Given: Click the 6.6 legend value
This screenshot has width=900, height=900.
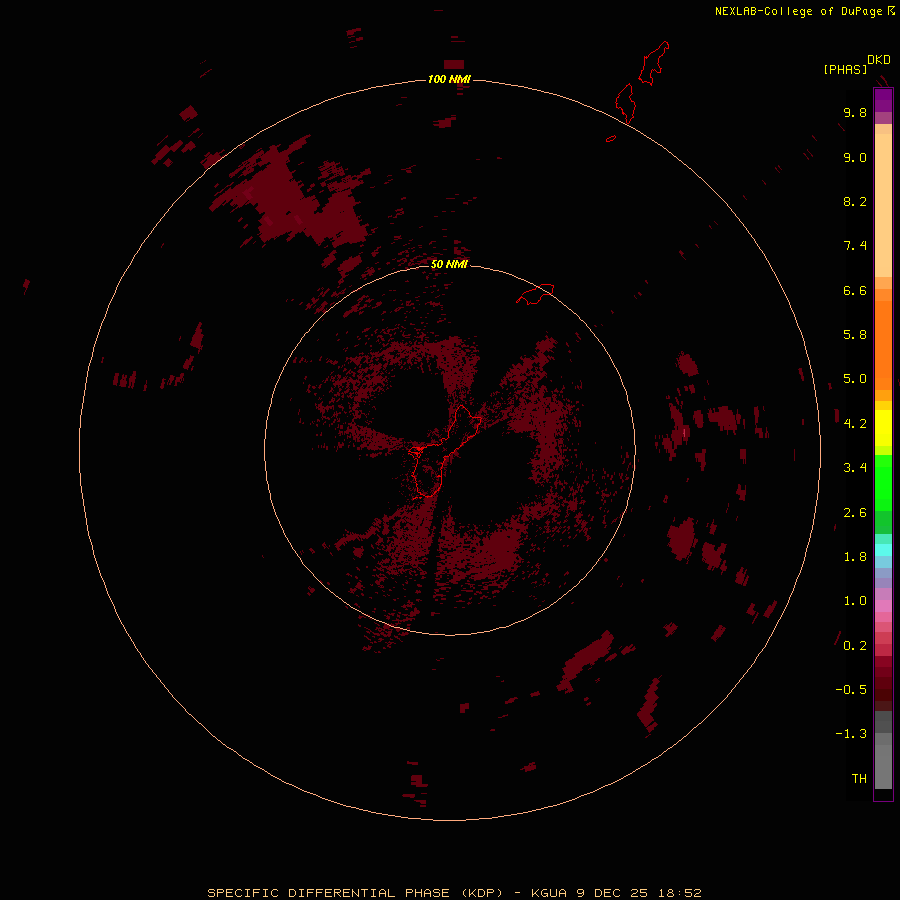Looking at the screenshot, I should pyautogui.click(x=855, y=290).
